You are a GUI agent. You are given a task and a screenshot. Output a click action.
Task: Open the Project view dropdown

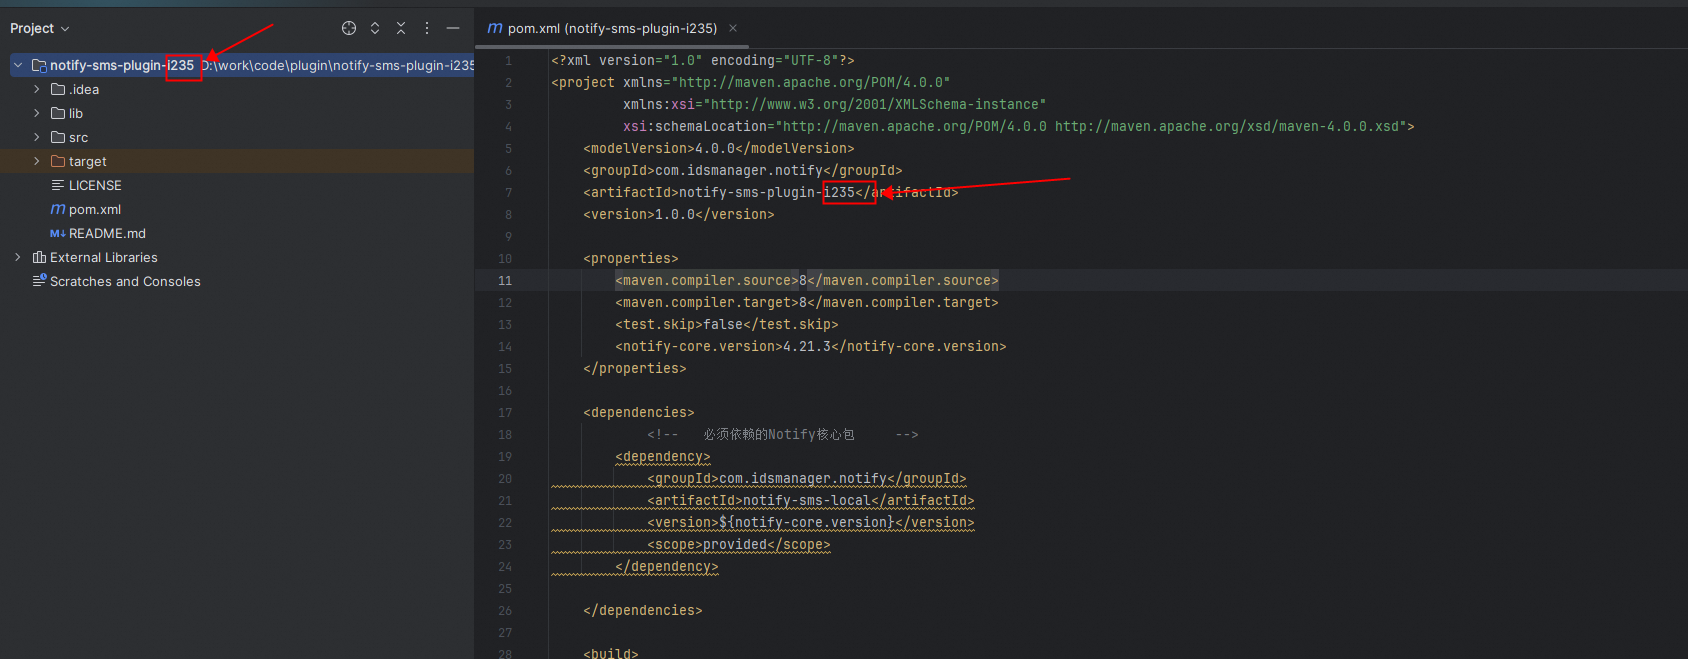pos(40,28)
